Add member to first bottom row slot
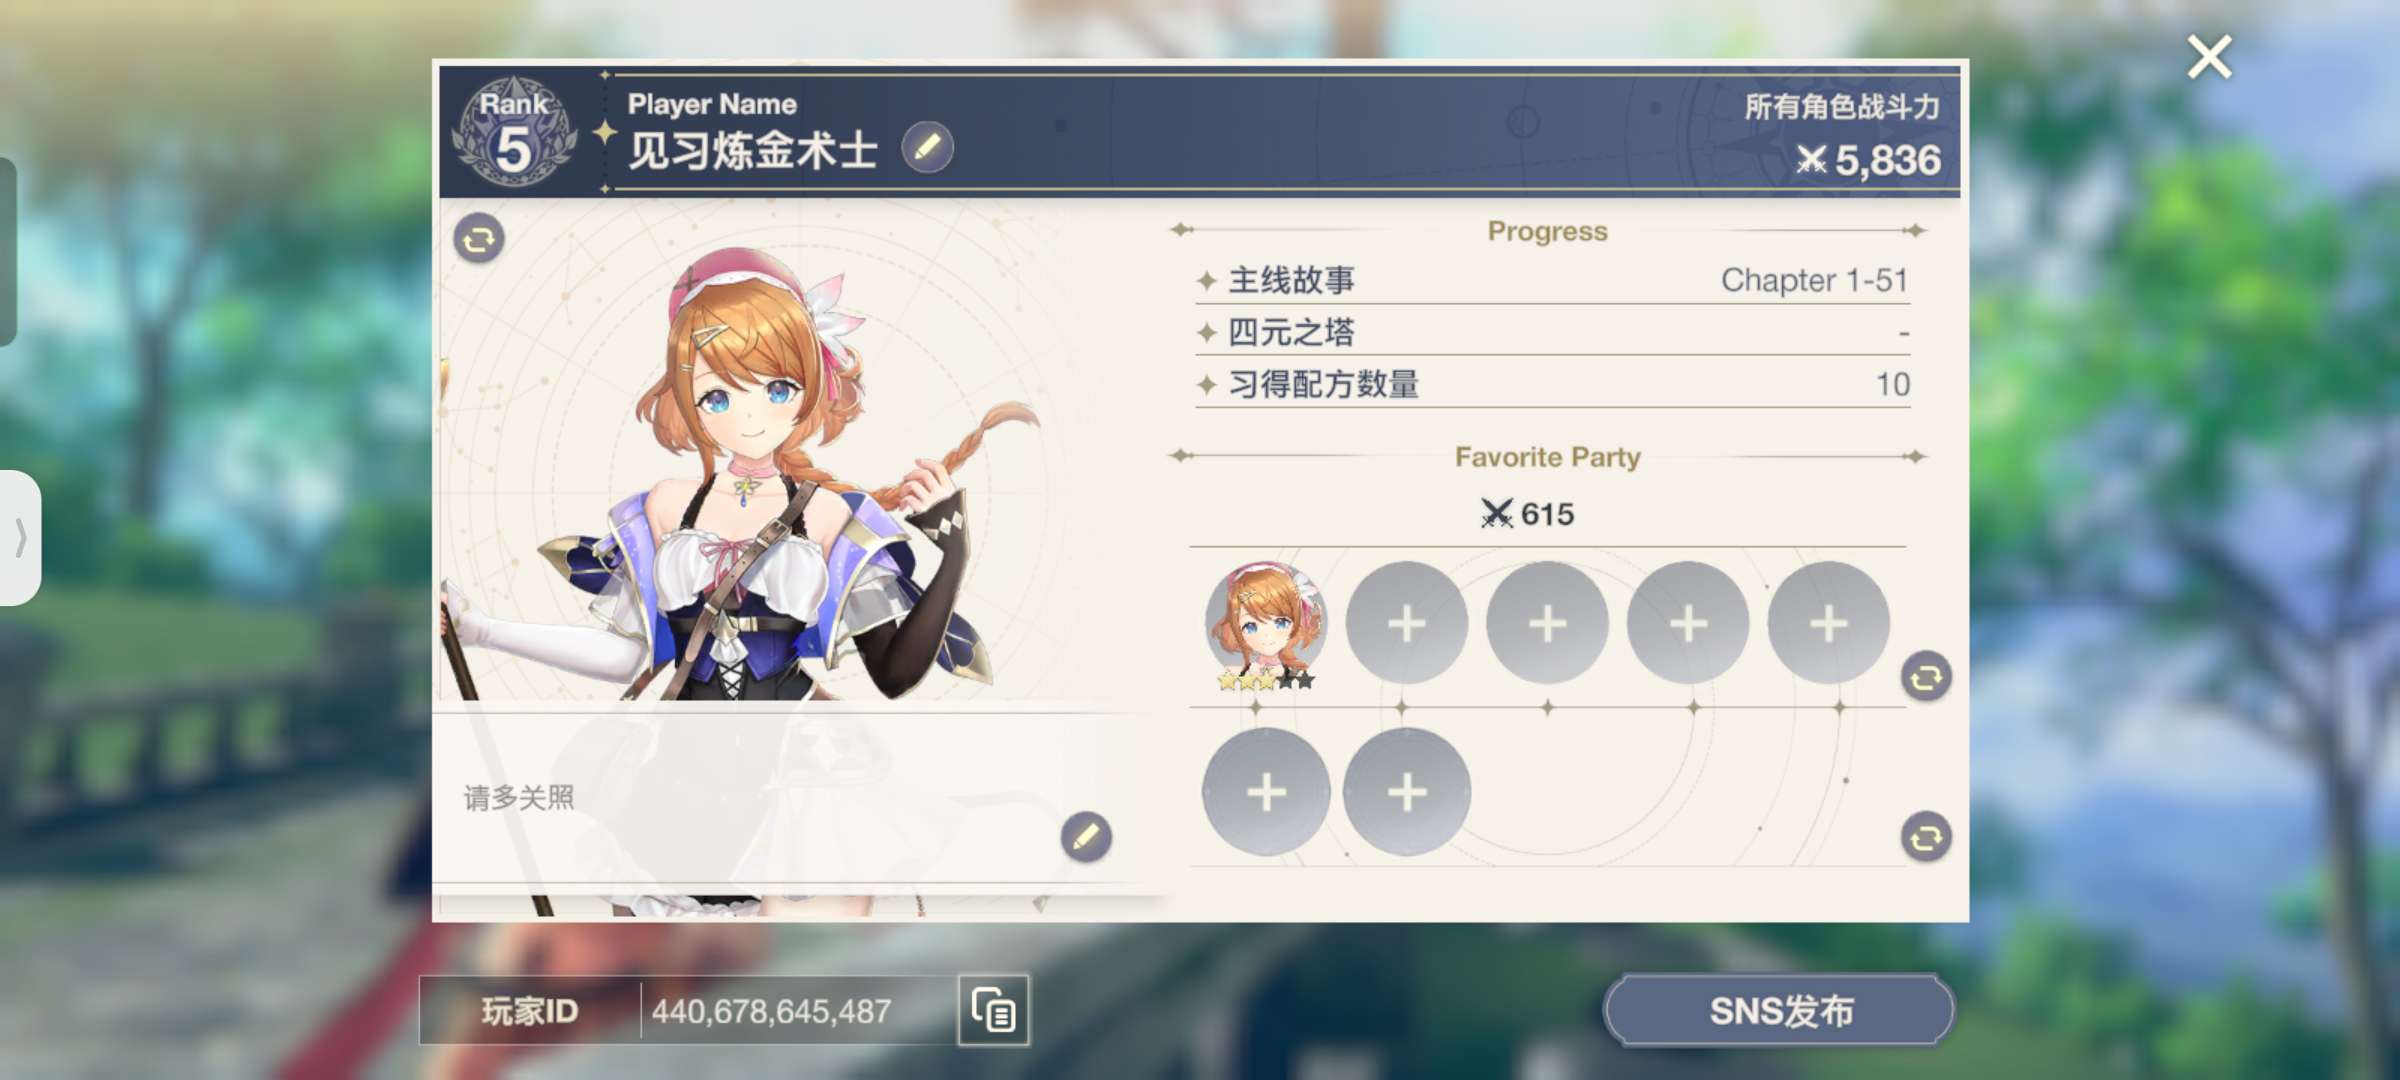Screen dimensions: 2400x1080 (x=1266, y=792)
